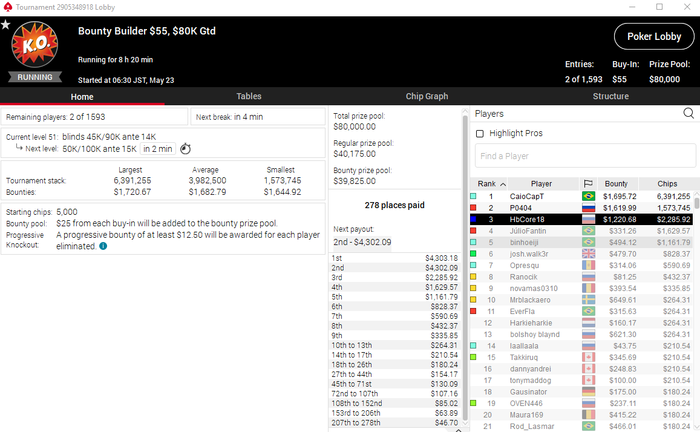Click the Next break in 4 min box
The width and height of the screenshot is (700, 432).
[258, 117]
